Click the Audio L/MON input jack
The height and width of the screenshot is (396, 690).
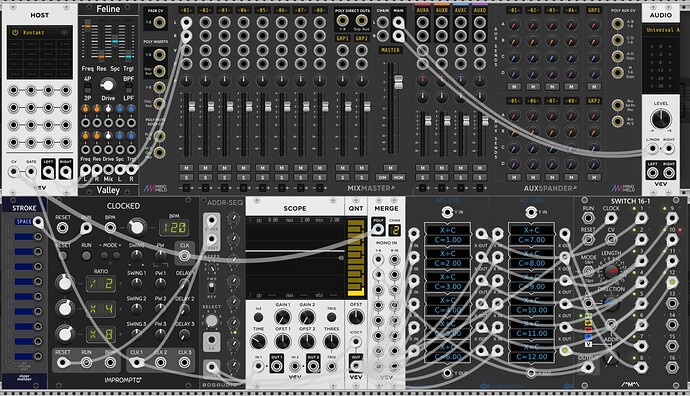pyautogui.click(x=653, y=149)
